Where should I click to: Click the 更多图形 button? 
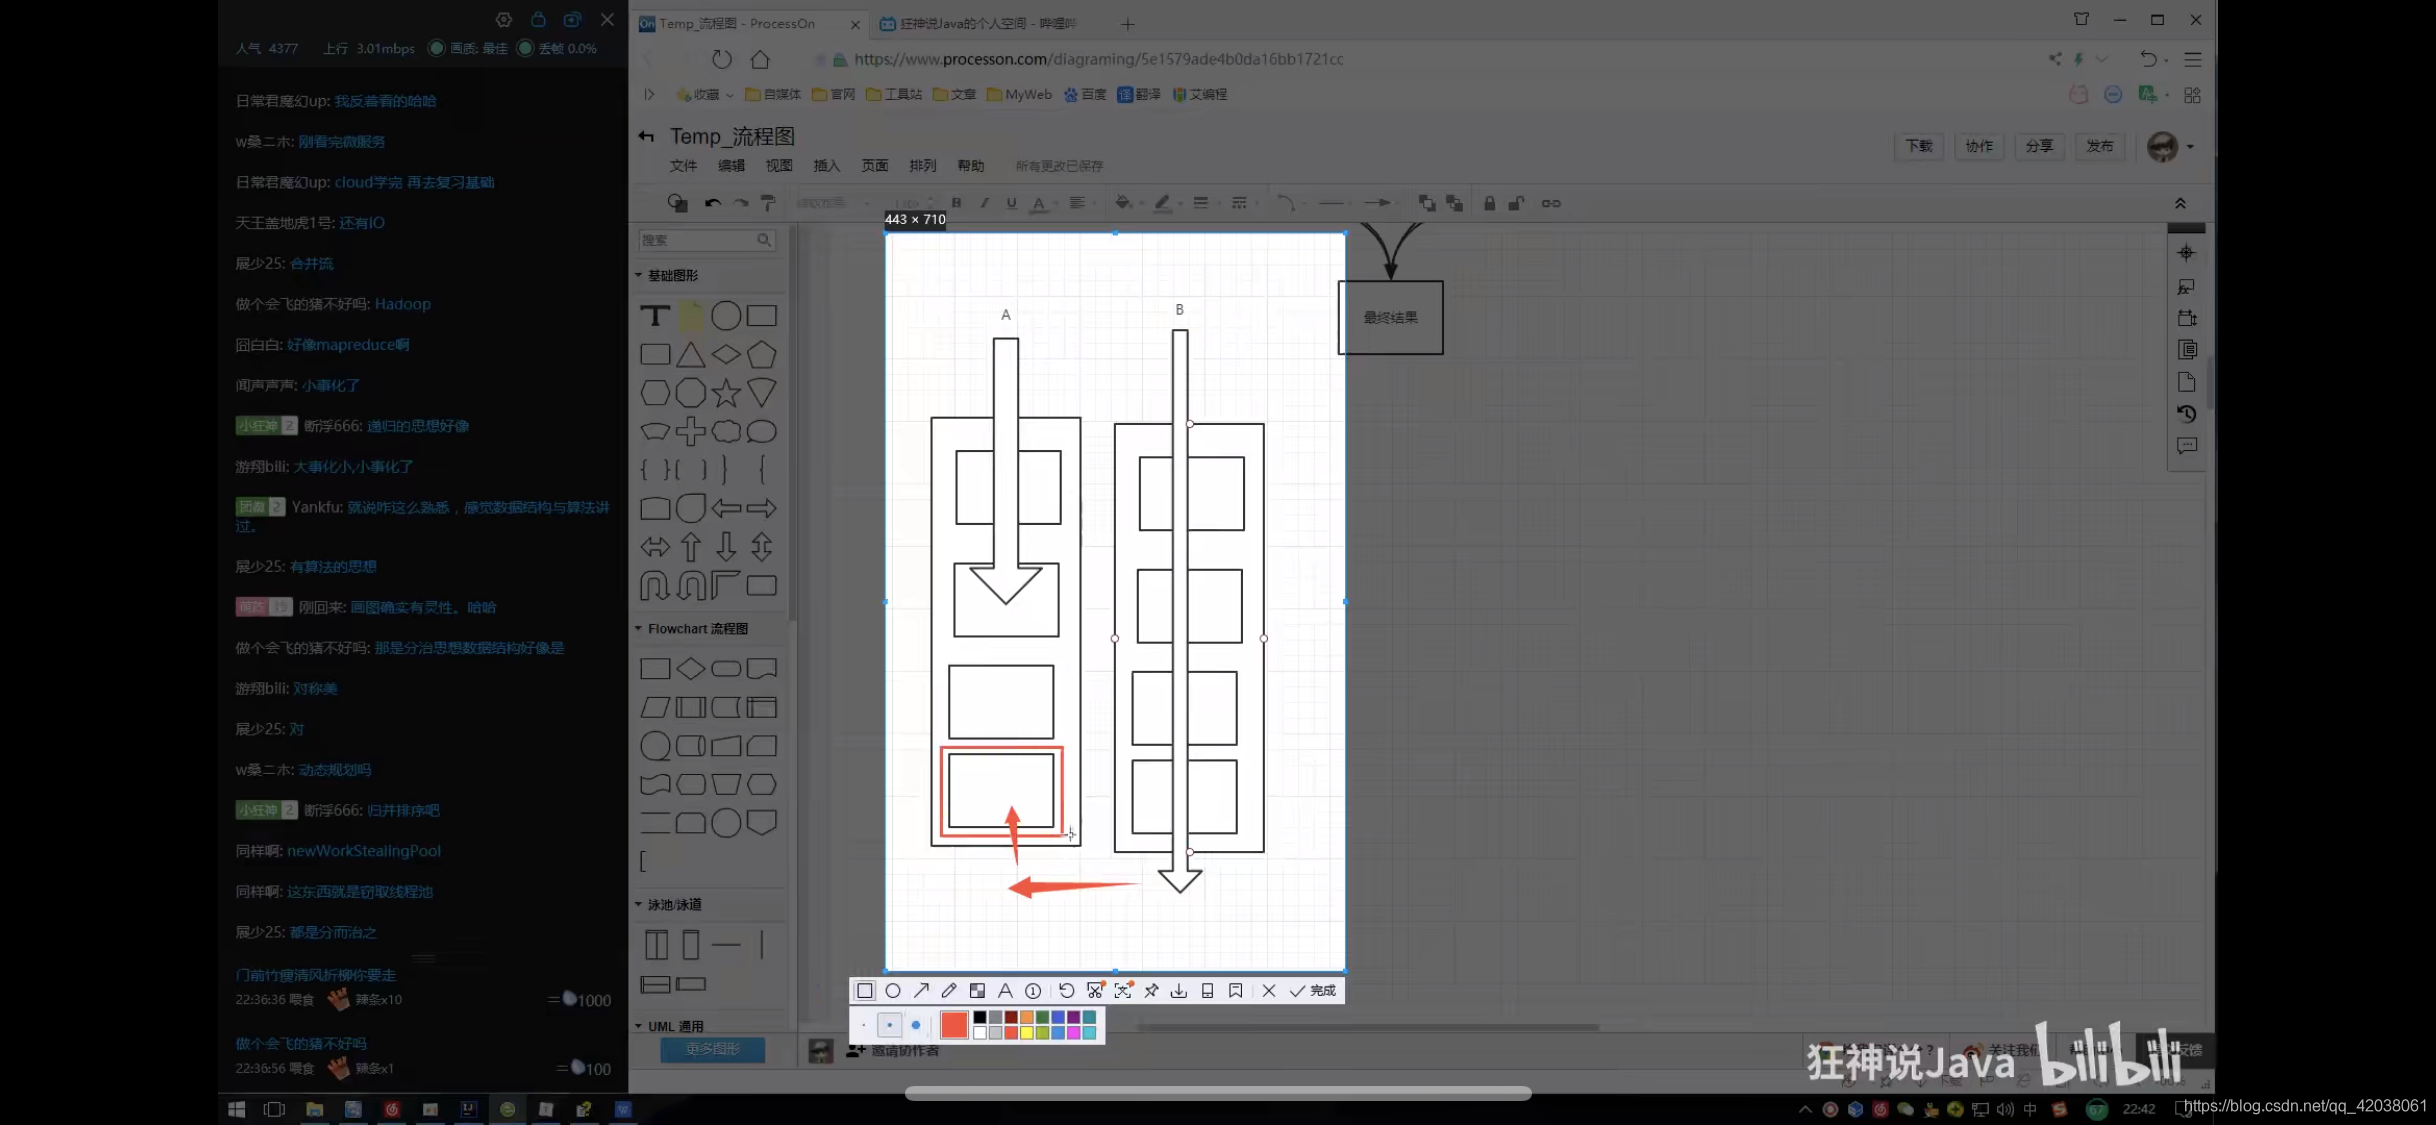712,1049
